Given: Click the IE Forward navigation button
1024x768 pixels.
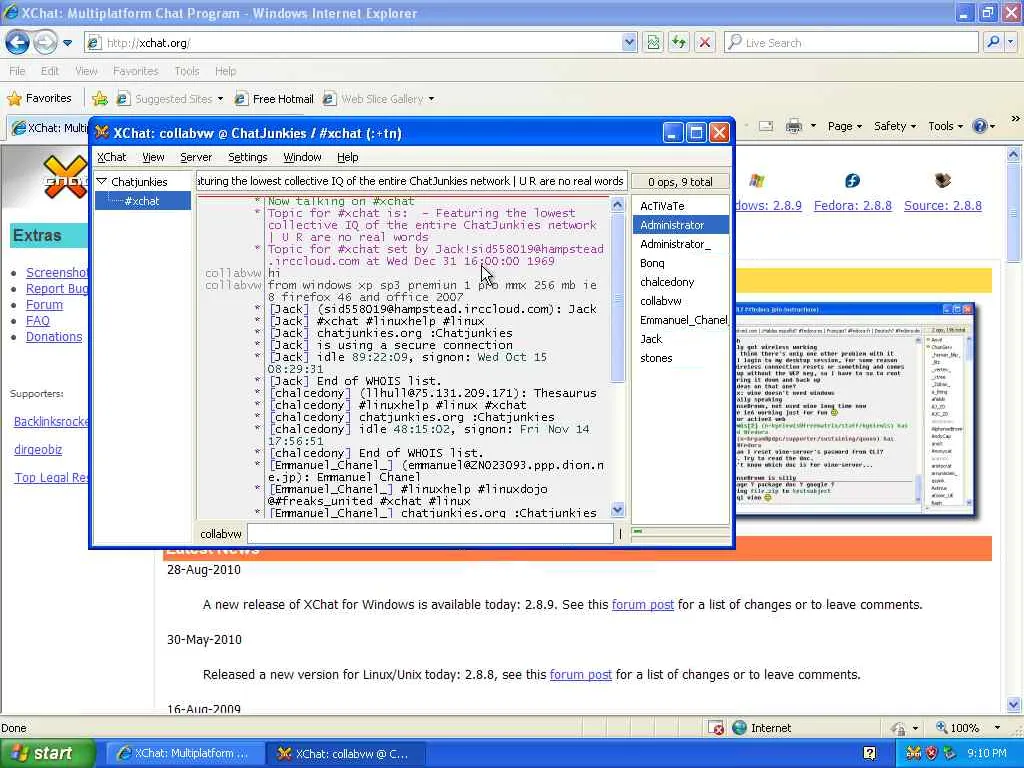Looking at the screenshot, I should click(45, 43).
